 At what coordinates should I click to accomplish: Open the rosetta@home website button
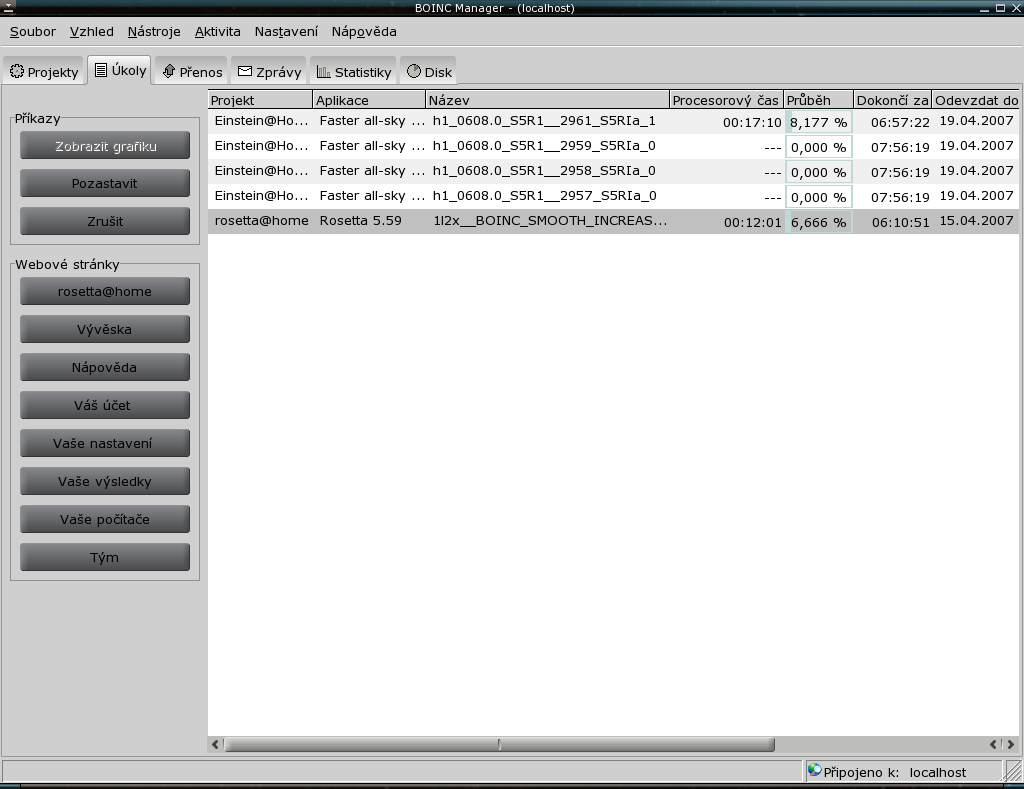[x=105, y=291]
